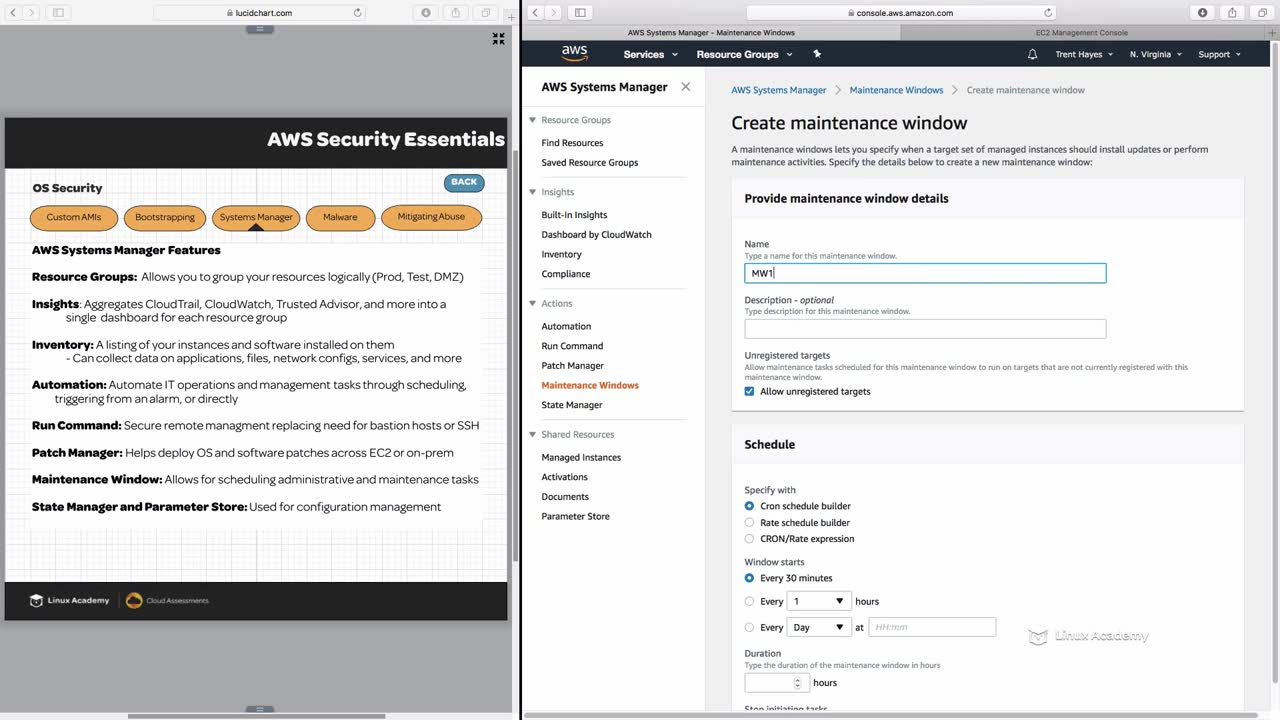Click the share icon in the AWS console window
The height and width of the screenshot is (720, 1280).
pyautogui.click(x=1233, y=13)
